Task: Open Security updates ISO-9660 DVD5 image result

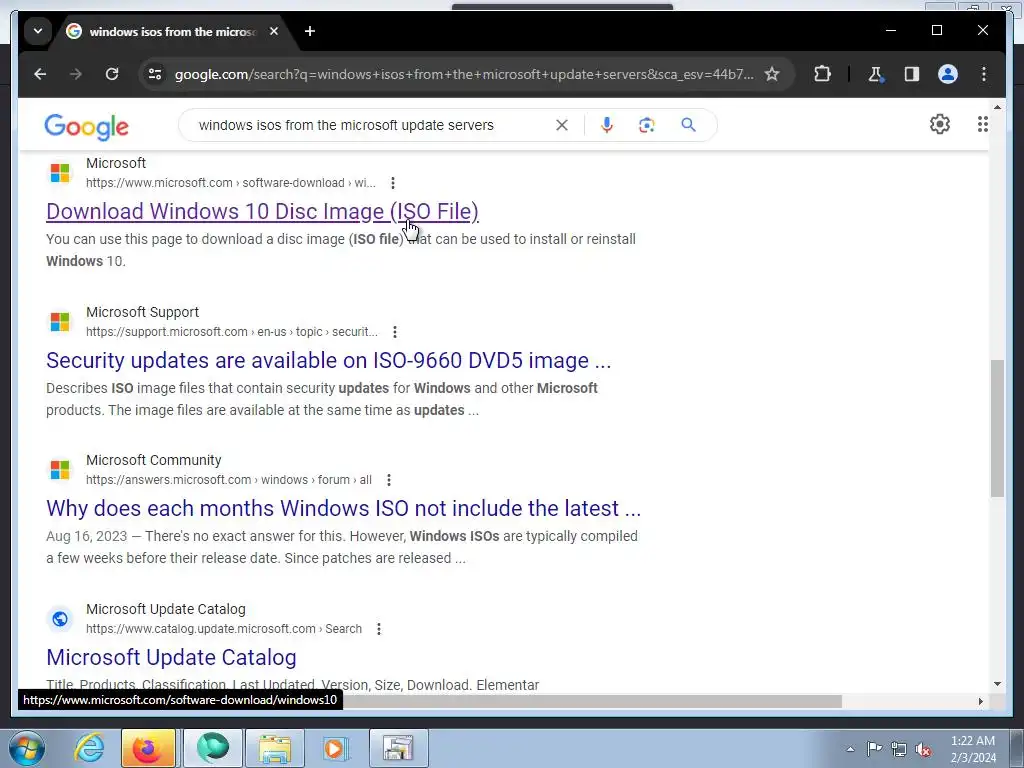Action: coord(328,360)
